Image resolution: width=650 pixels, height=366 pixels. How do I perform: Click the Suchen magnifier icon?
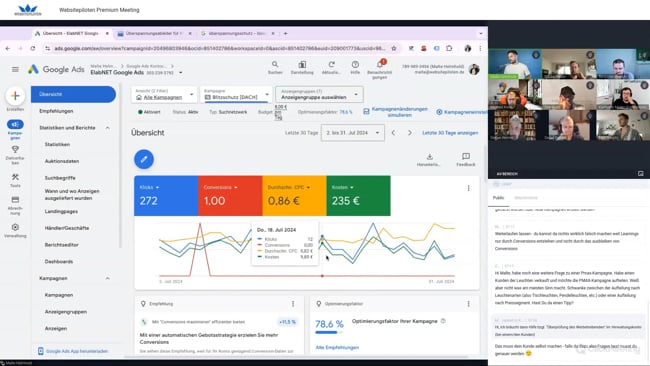275,65
